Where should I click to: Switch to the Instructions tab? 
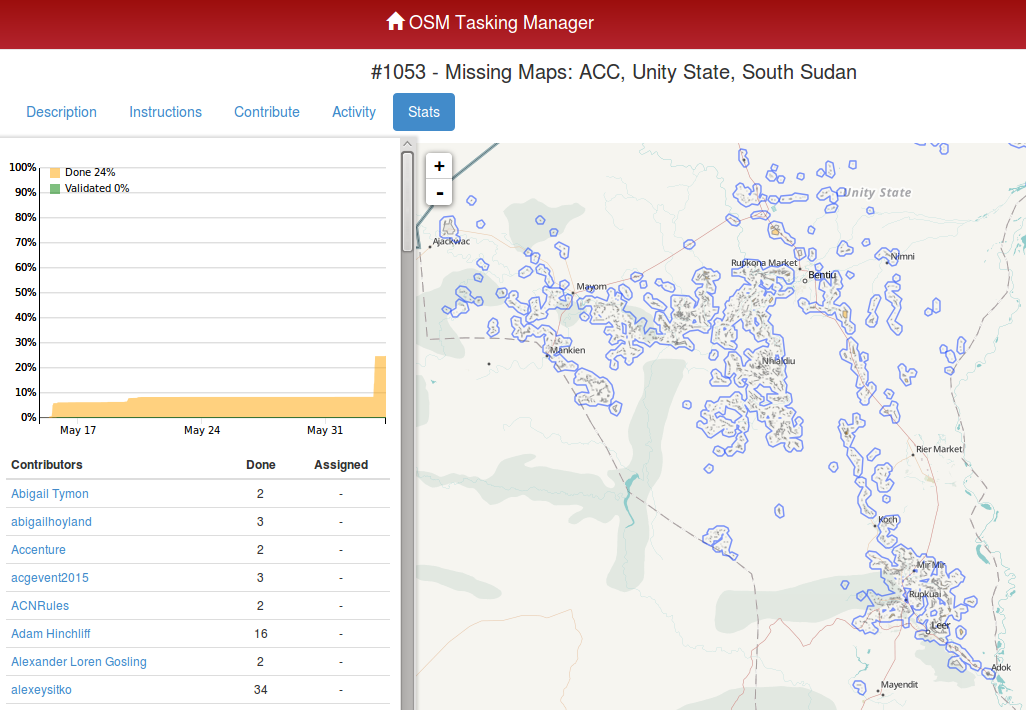(x=166, y=112)
